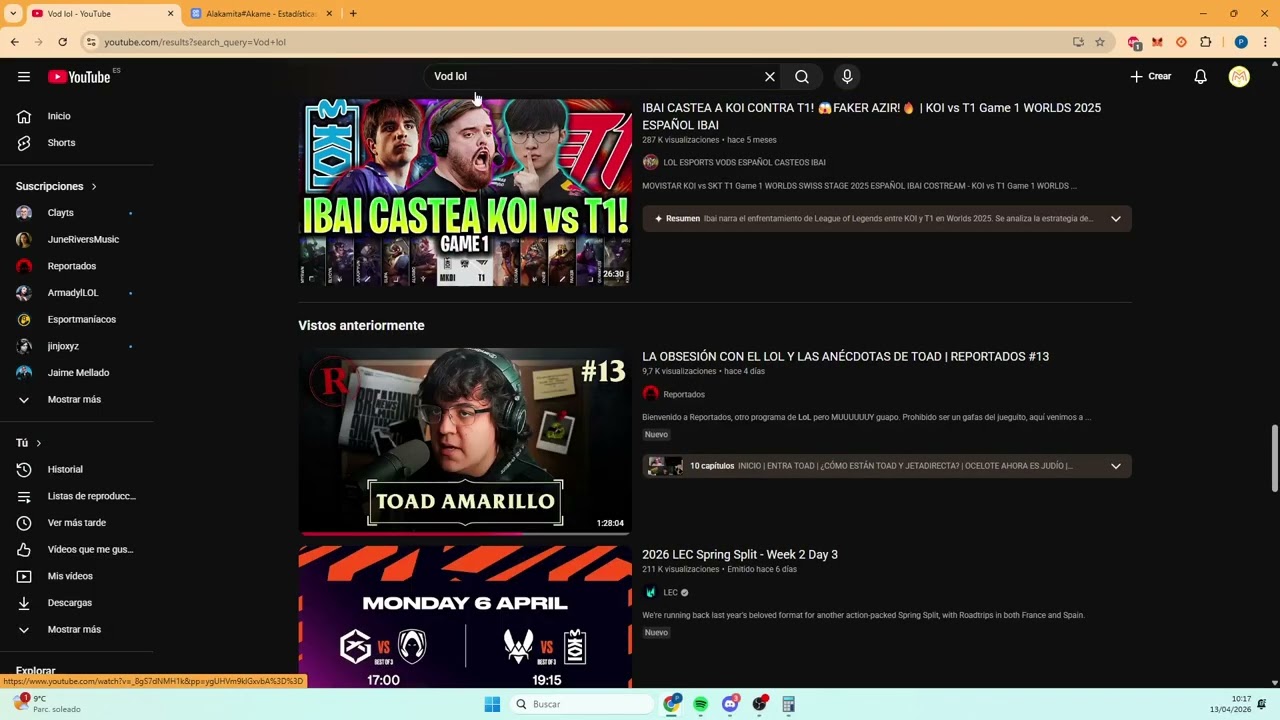Clear the search query with the X

click(x=770, y=77)
